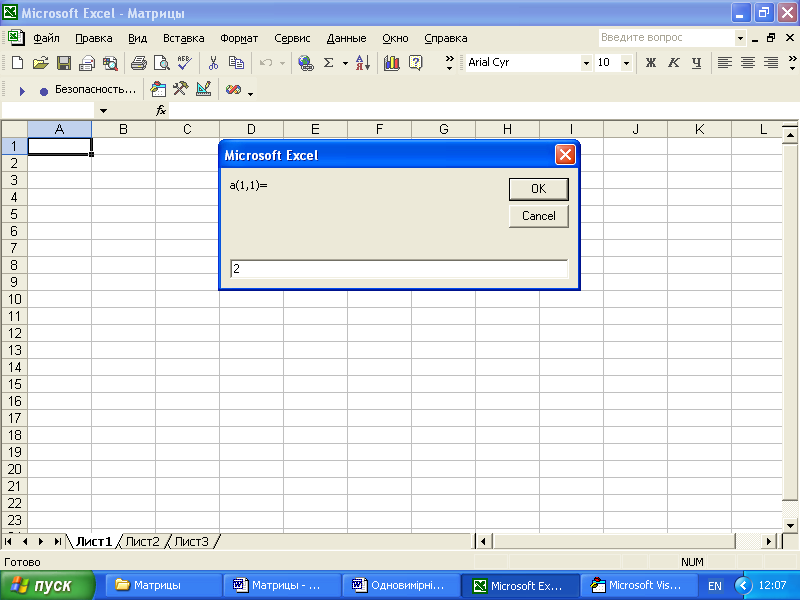The height and width of the screenshot is (600, 800).
Task: Send the workbook by e-mail
Action: tap(87, 63)
